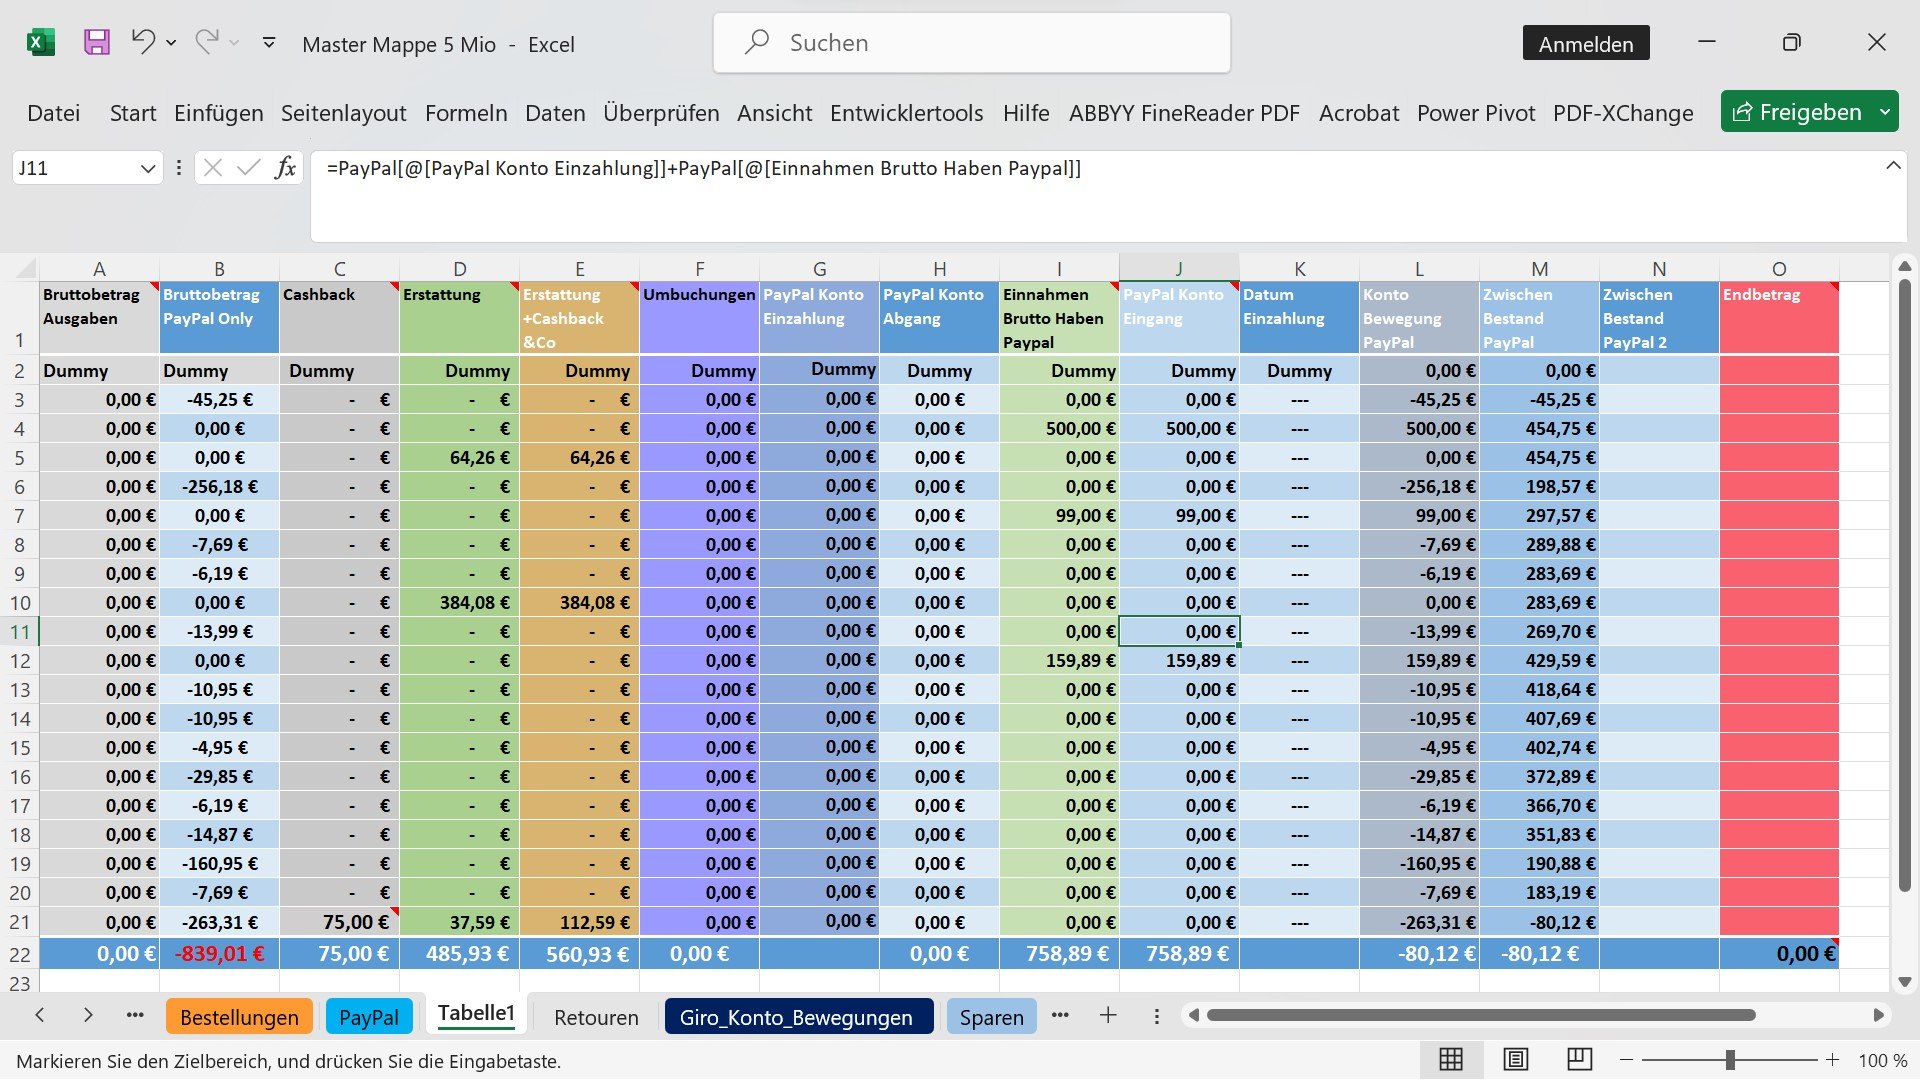Open Undo history dropdown arrow
The height and width of the screenshot is (1080, 1920).
pos(171,43)
